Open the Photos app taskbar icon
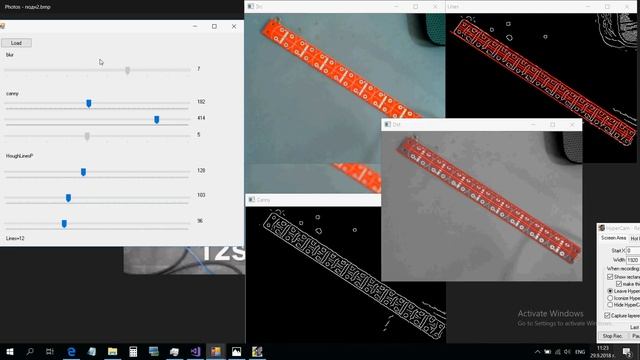 click(236, 351)
